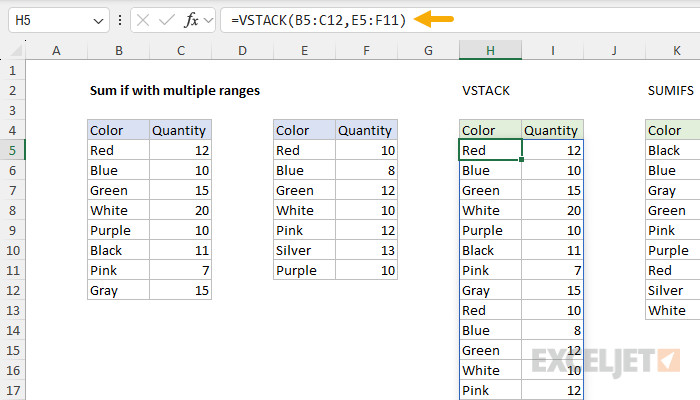This screenshot has width=700, height=400.
Task: Select 'Silver' cell in column K
Action: (673, 291)
